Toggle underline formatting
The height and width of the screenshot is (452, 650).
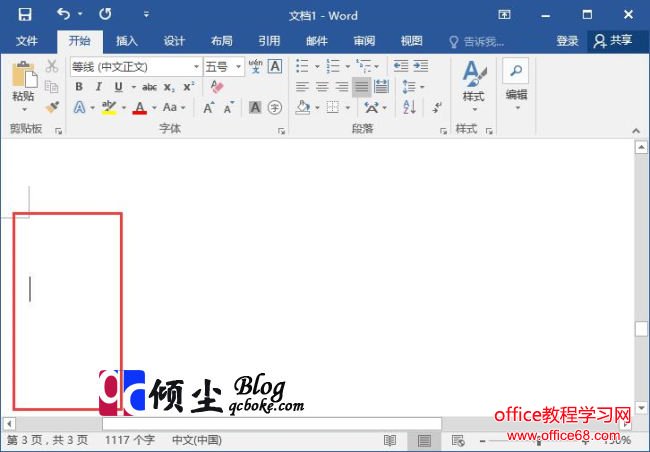pos(119,87)
